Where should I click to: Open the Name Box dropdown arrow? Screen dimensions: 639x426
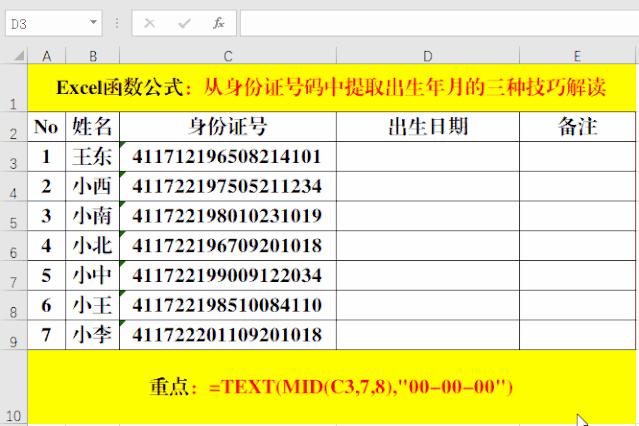93,22
